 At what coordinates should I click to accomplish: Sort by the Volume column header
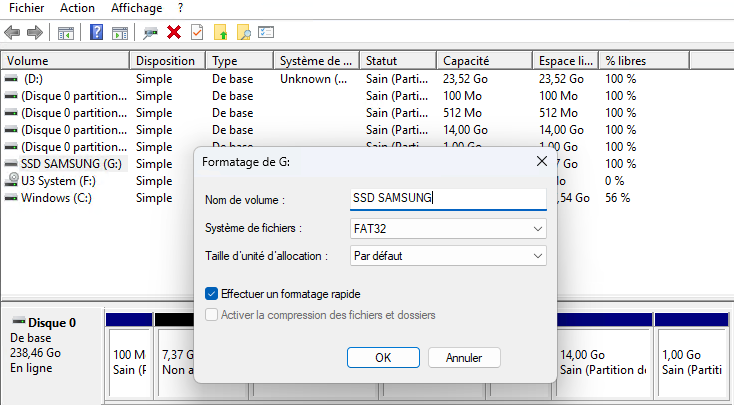66,61
